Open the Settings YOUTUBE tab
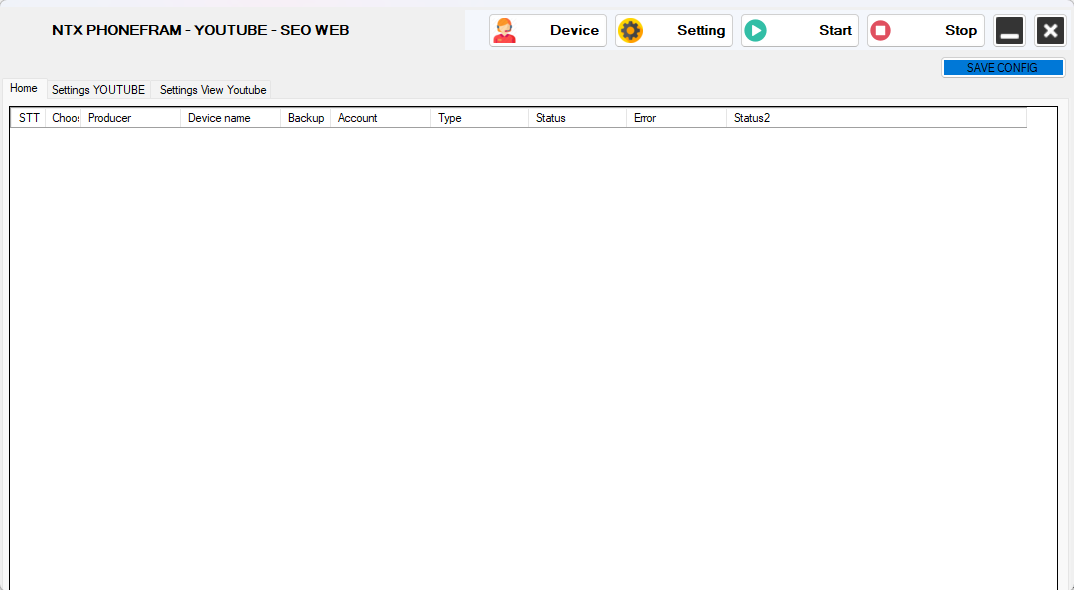Image resolution: width=1074 pixels, height=590 pixels. (x=98, y=90)
